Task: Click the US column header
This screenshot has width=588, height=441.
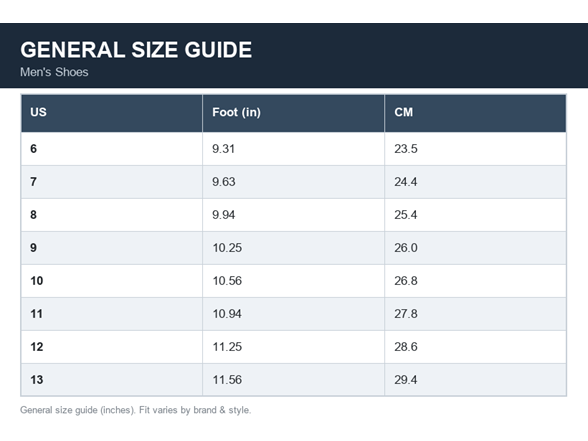Action: click(112, 113)
